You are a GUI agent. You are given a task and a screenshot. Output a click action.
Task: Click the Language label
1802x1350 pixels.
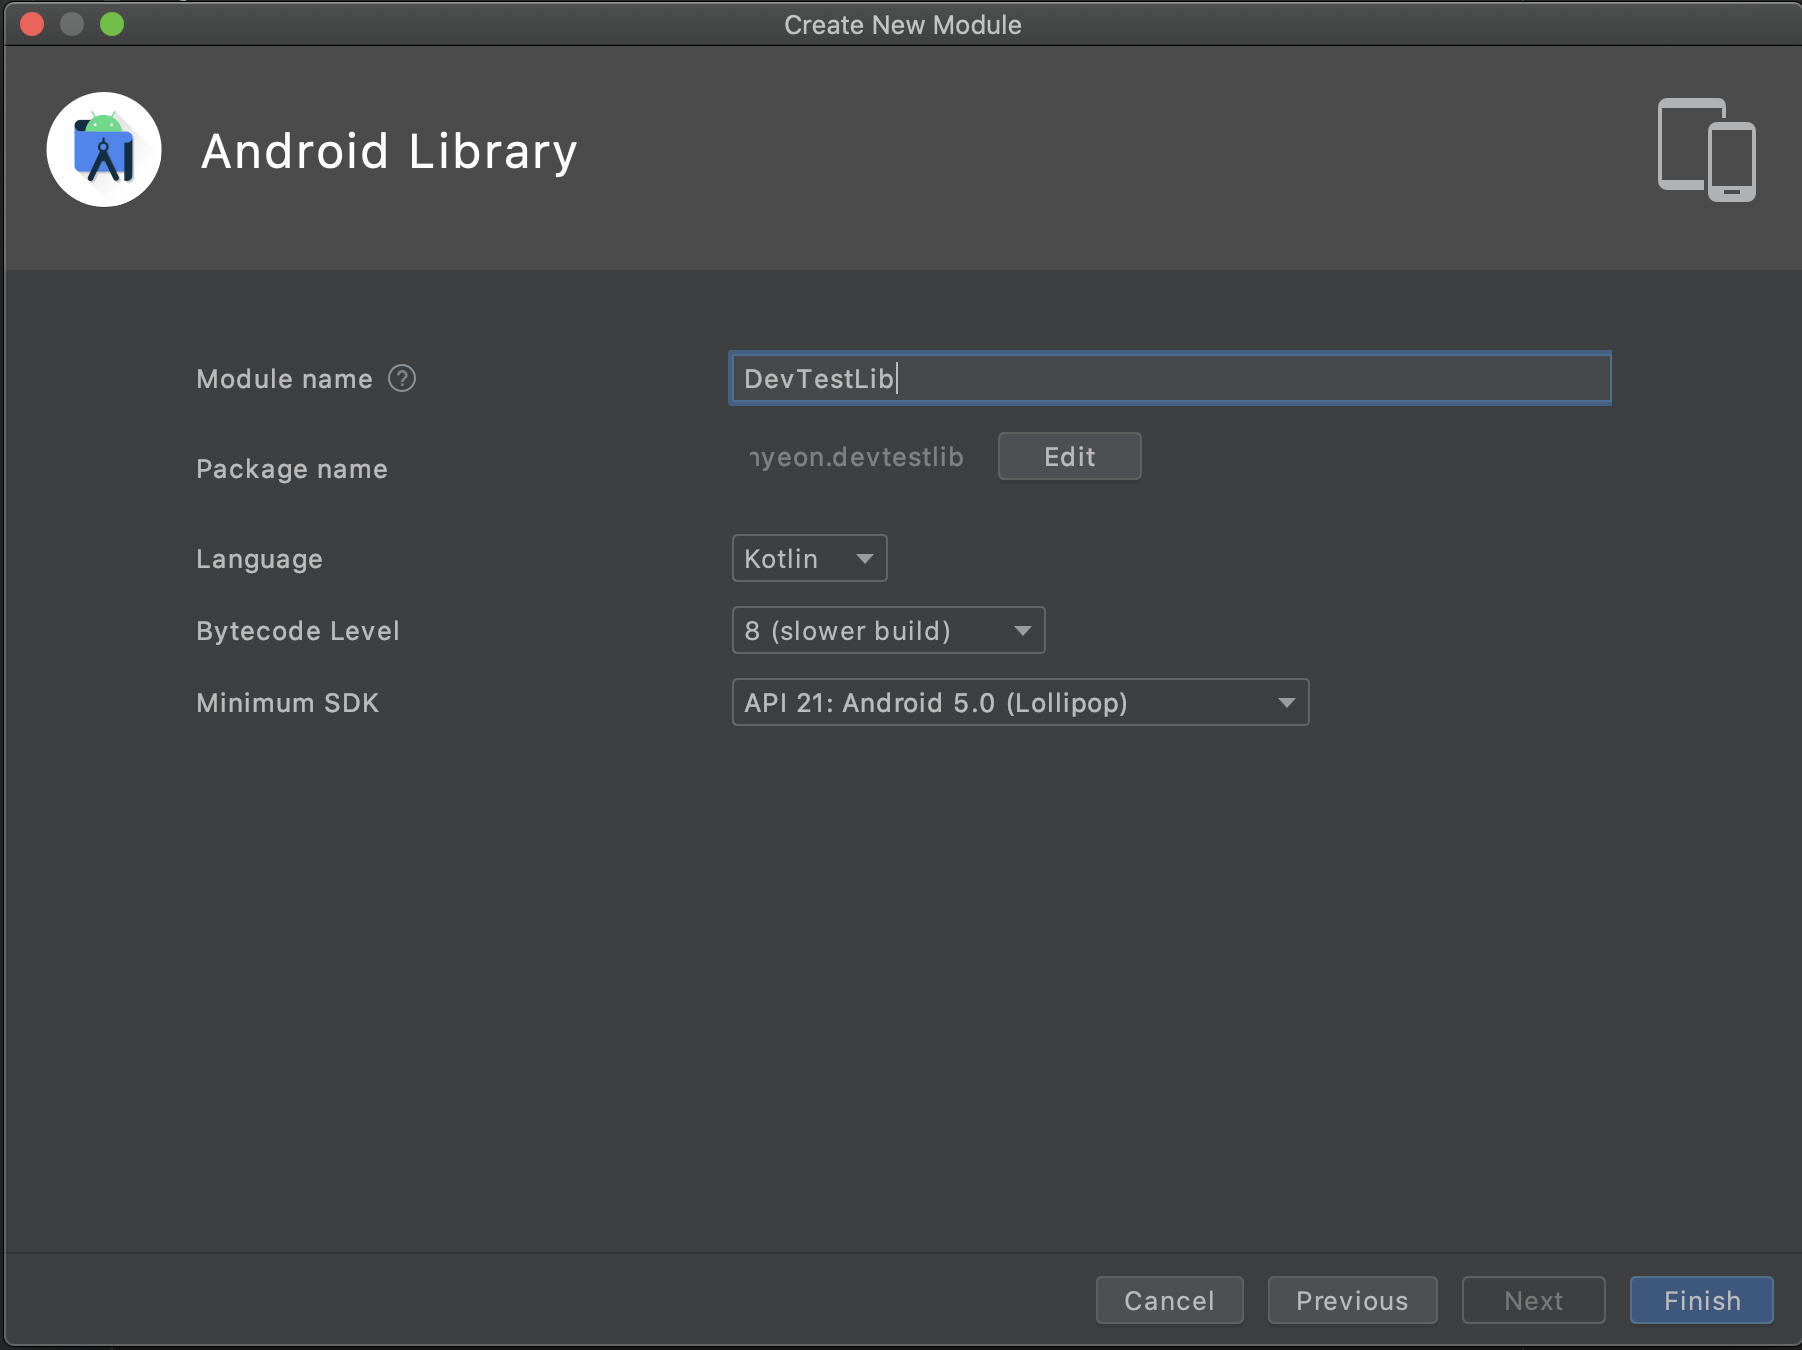pos(259,559)
